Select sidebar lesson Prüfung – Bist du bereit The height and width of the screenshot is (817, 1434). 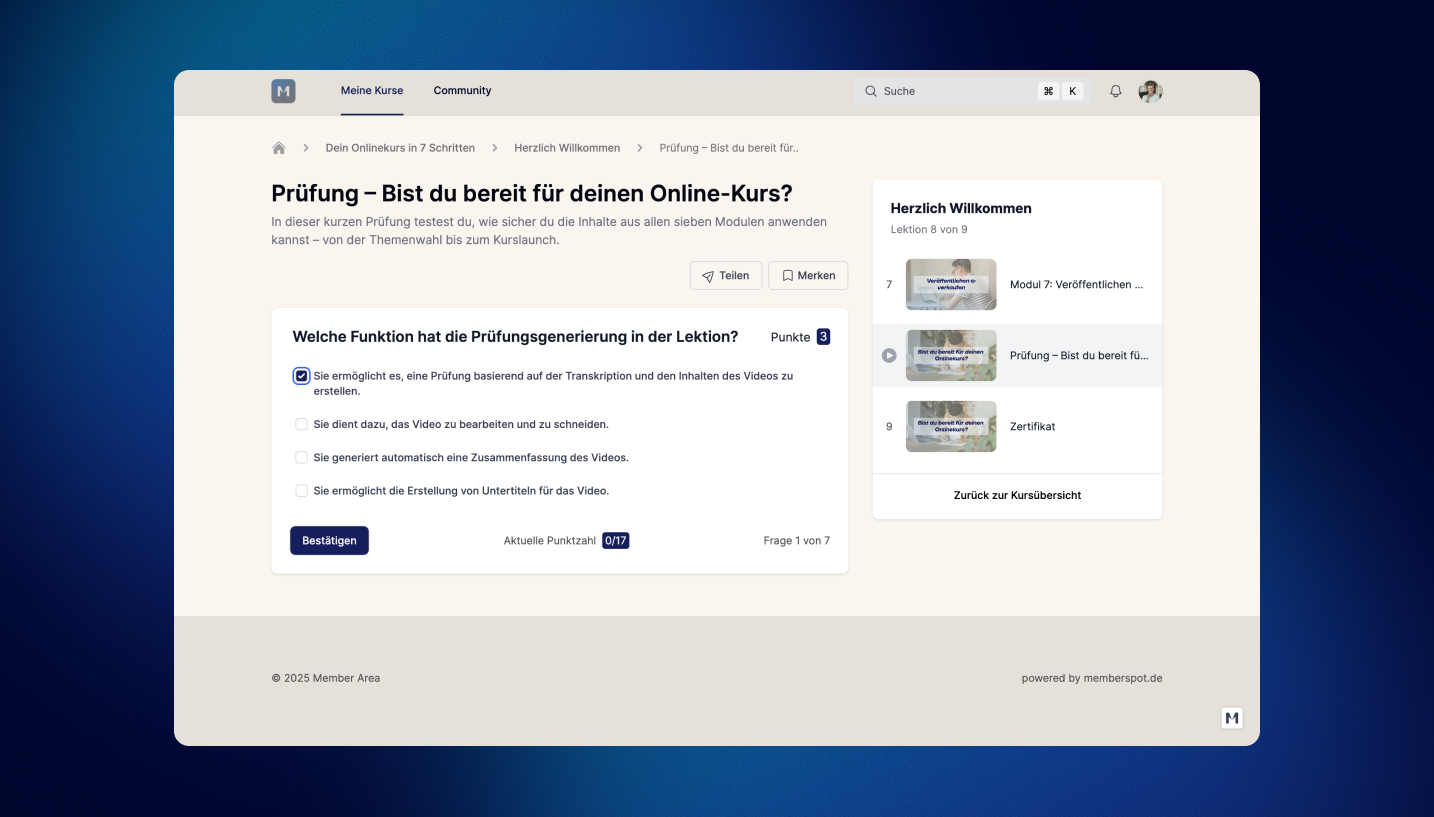(x=1079, y=356)
